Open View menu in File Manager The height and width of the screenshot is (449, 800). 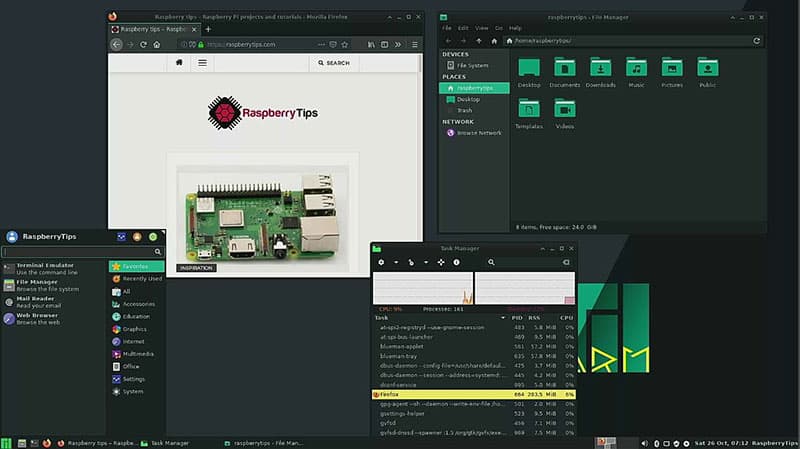pyautogui.click(x=482, y=28)
